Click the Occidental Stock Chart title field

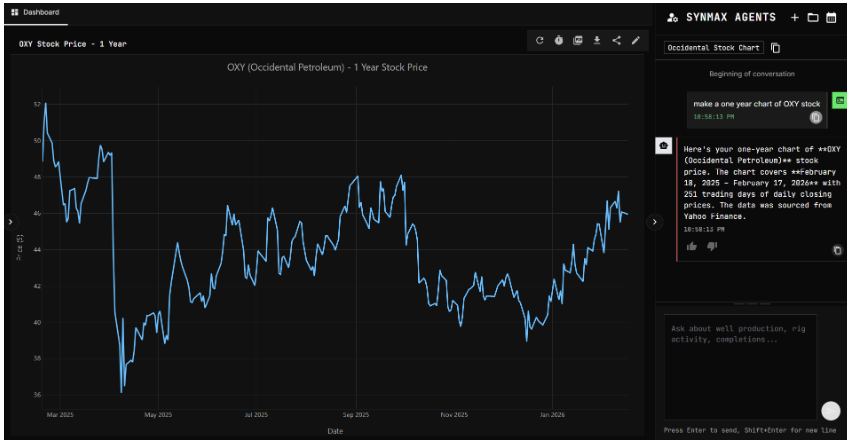point(713,48)
